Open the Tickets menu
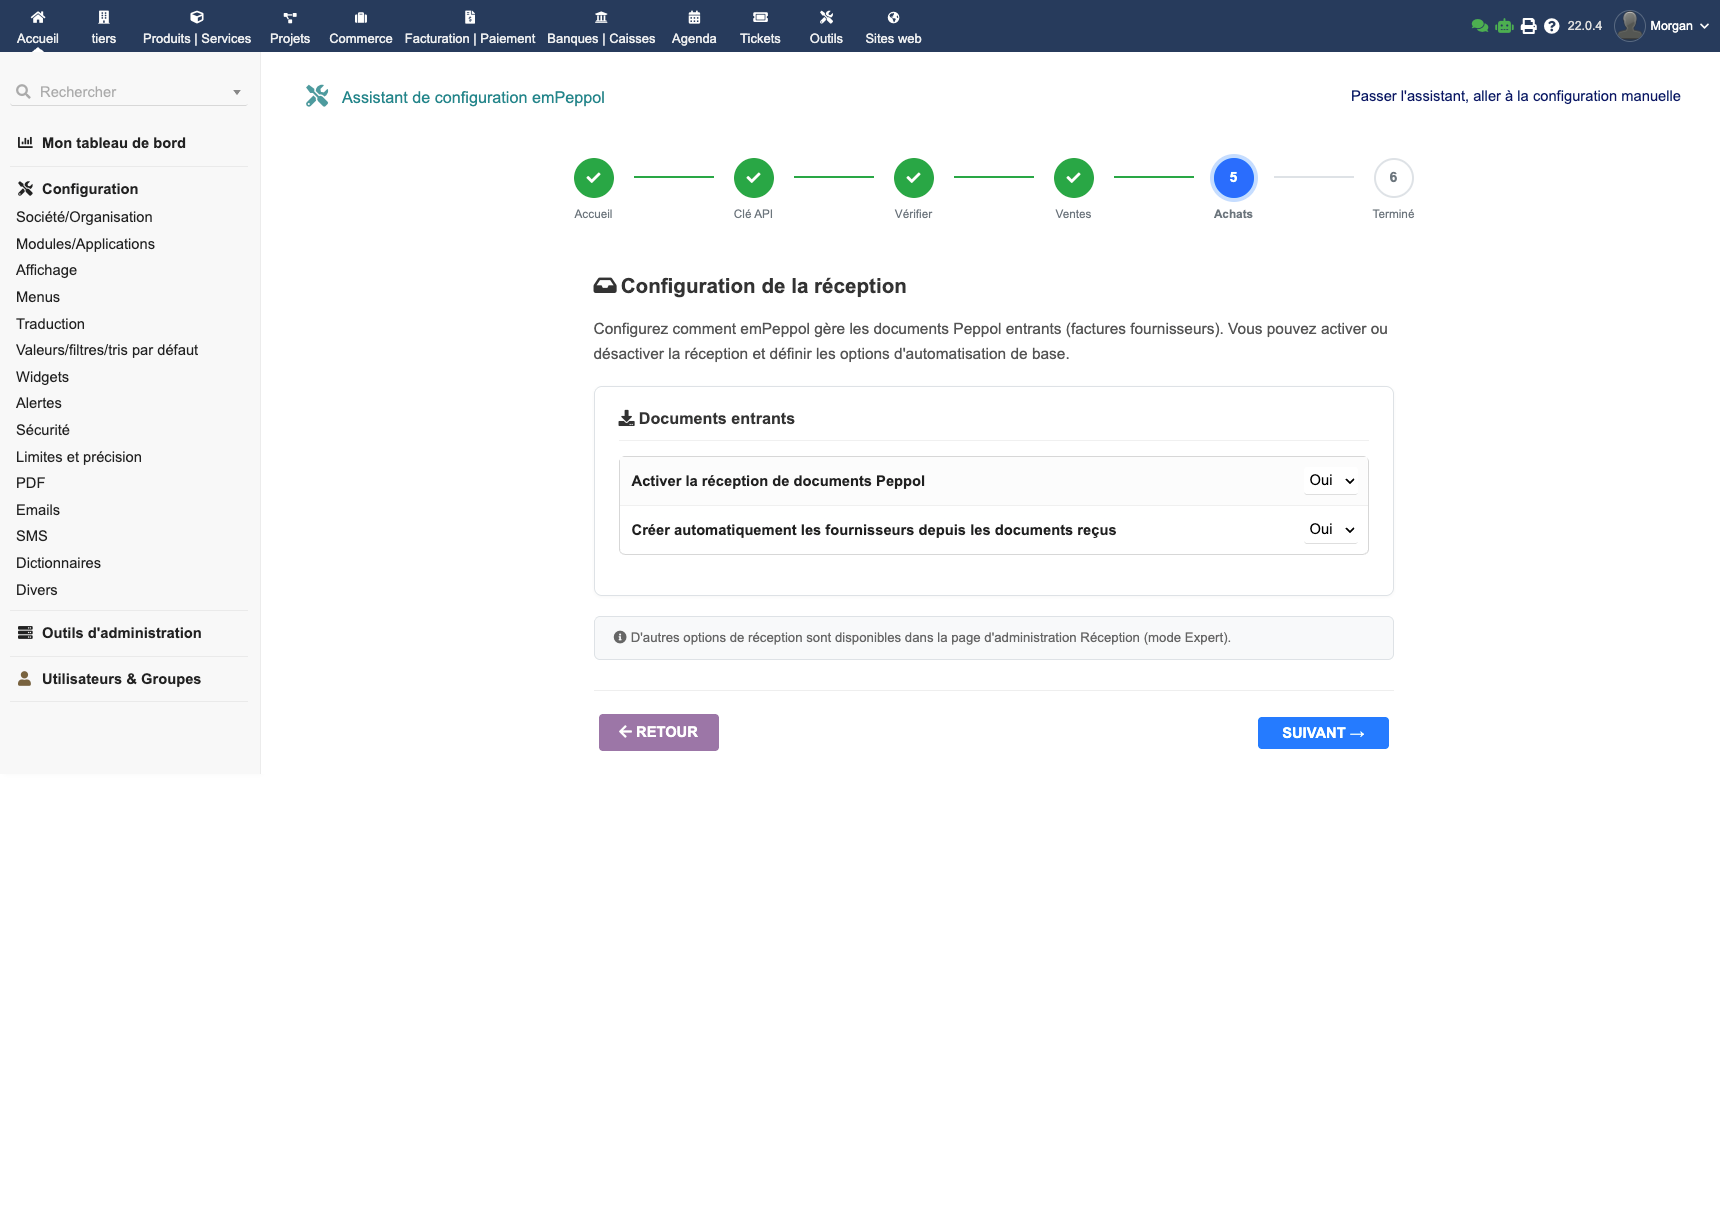 (x=760, y=26)
